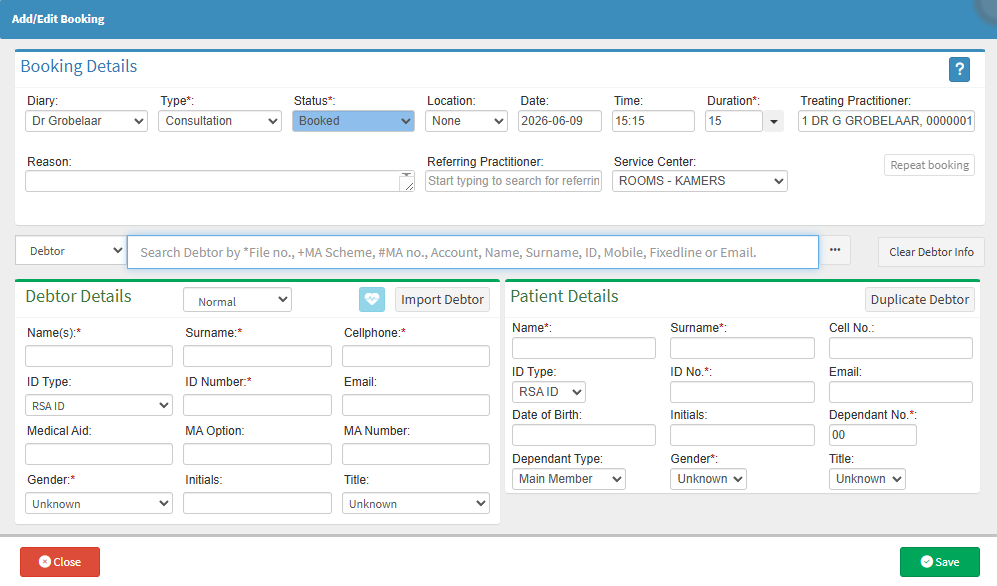Click the Referring Practitioner search field
The height and width of the screenshot is (586, 997).
click(513, 181)
